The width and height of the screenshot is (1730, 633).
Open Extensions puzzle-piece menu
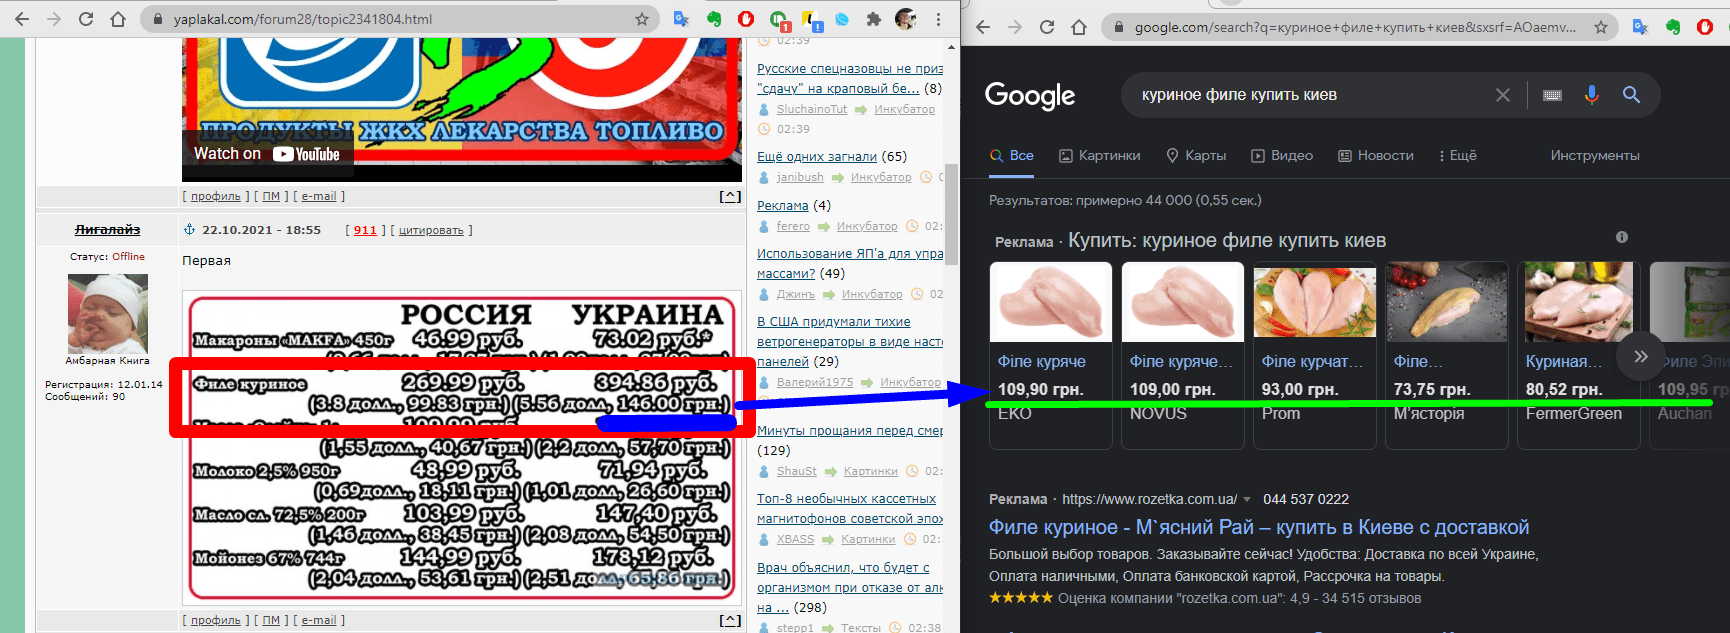874,19
